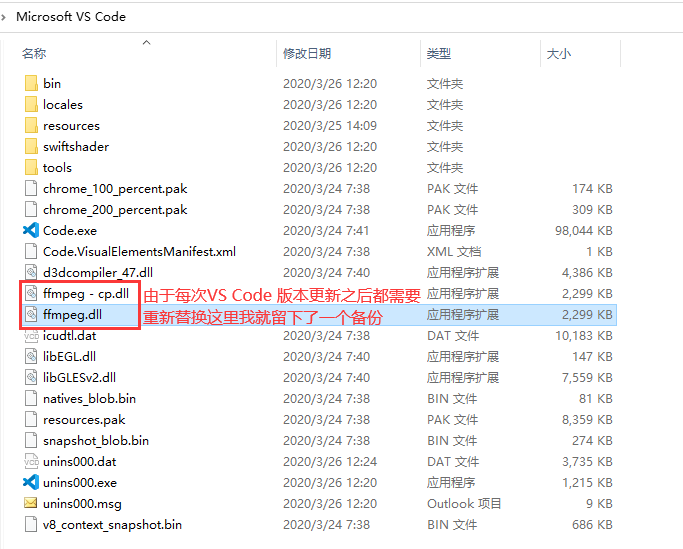Select the swiftshader folder icon
This screenshot has width=683, height=549.
click(x=31, y=146)
